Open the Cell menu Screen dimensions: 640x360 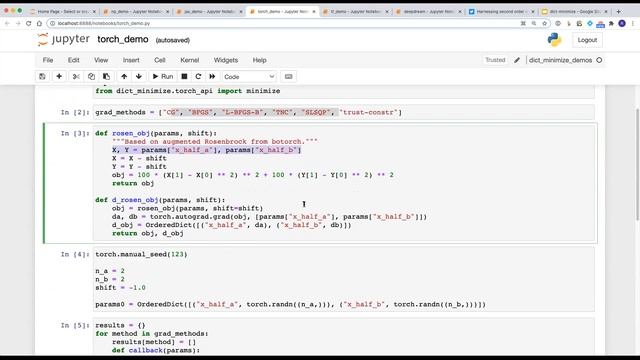point(160,60)
